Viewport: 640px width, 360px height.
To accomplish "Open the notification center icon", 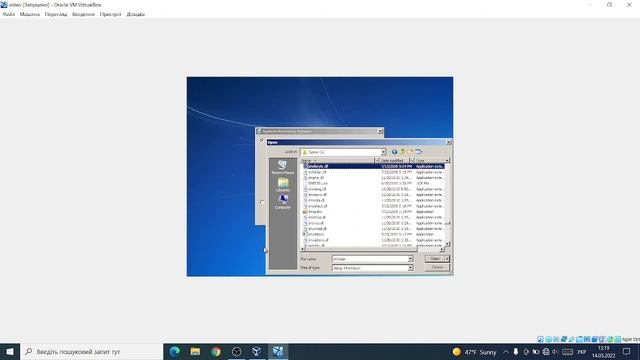I will click(627, 352).
